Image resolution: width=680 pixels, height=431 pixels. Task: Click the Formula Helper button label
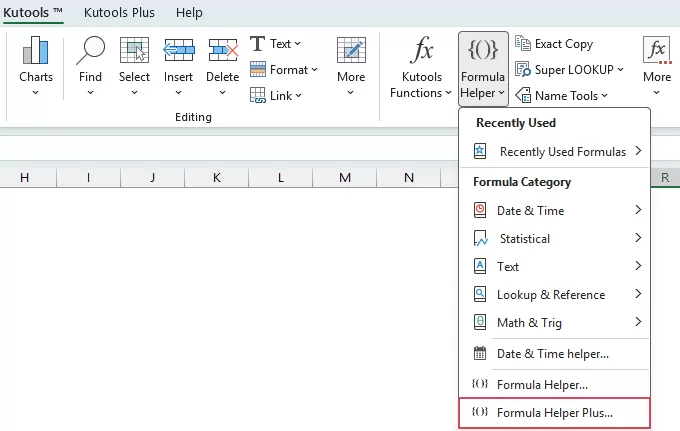coord(483,85)
